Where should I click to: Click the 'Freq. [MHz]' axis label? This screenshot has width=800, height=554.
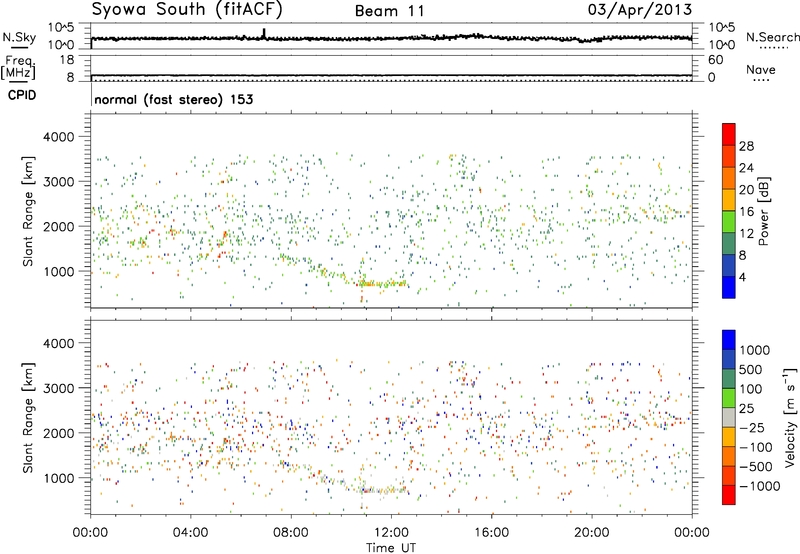(18, 69)
